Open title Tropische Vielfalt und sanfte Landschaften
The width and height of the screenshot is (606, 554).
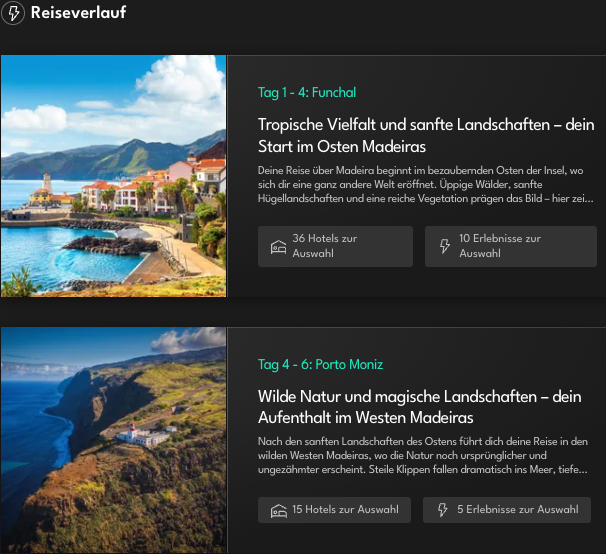tap(426, 135)
